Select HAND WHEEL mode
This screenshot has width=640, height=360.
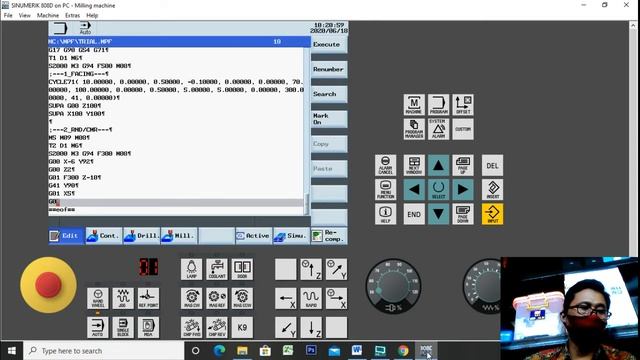(98, 298)
